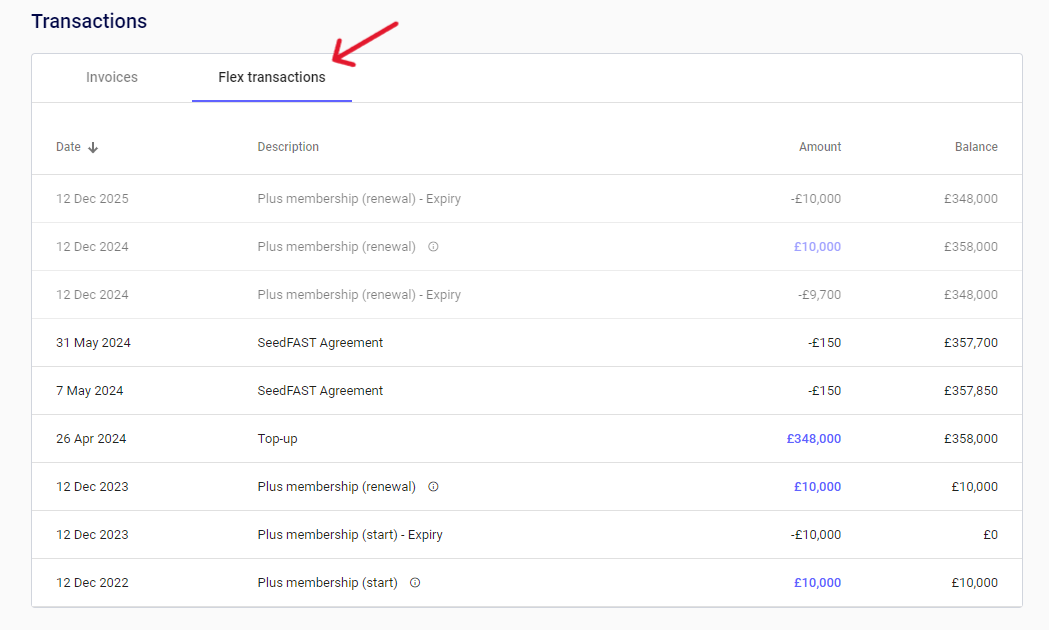
Task: Click the Balance column header
Action: pyautogui.click(x=975, y=147)
